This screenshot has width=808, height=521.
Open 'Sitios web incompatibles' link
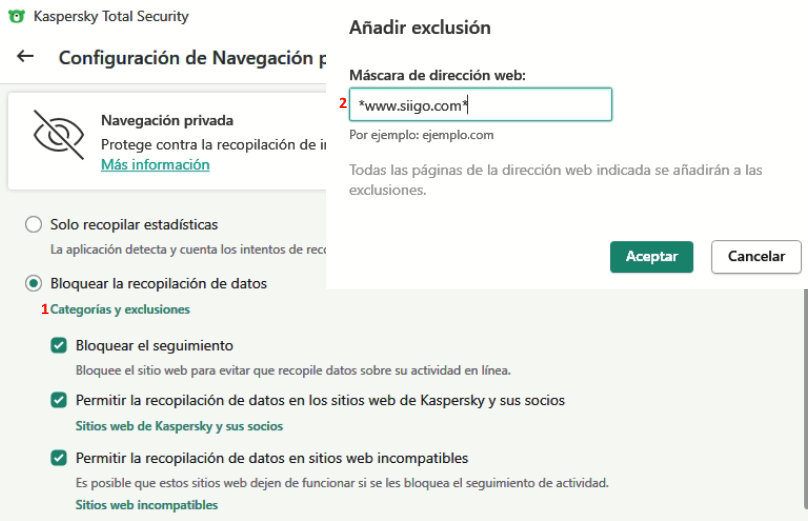click(147, 505)
